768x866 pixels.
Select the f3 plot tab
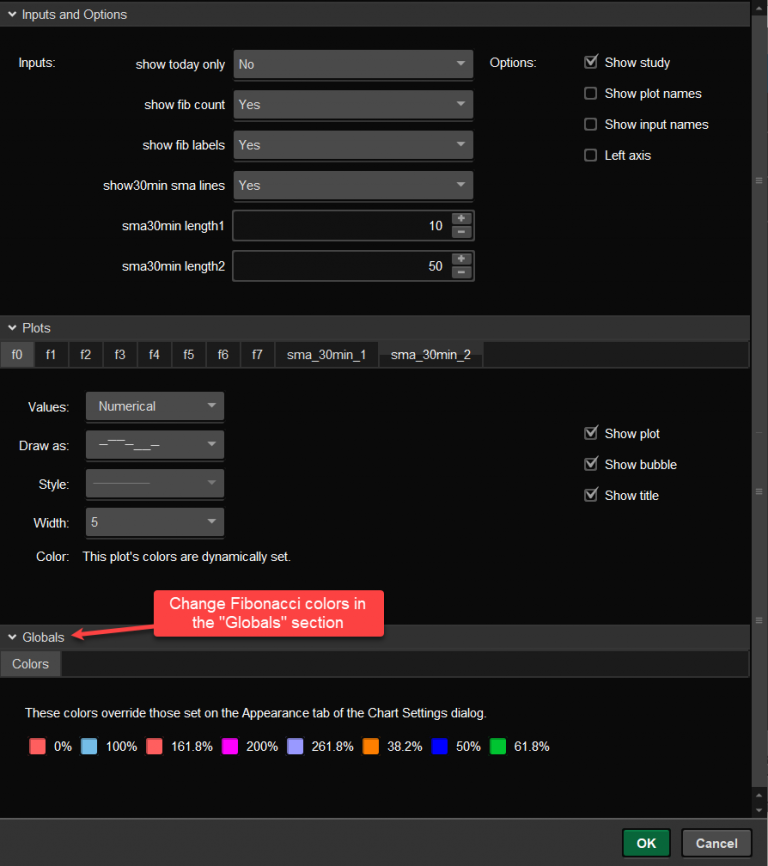[119, 355]
